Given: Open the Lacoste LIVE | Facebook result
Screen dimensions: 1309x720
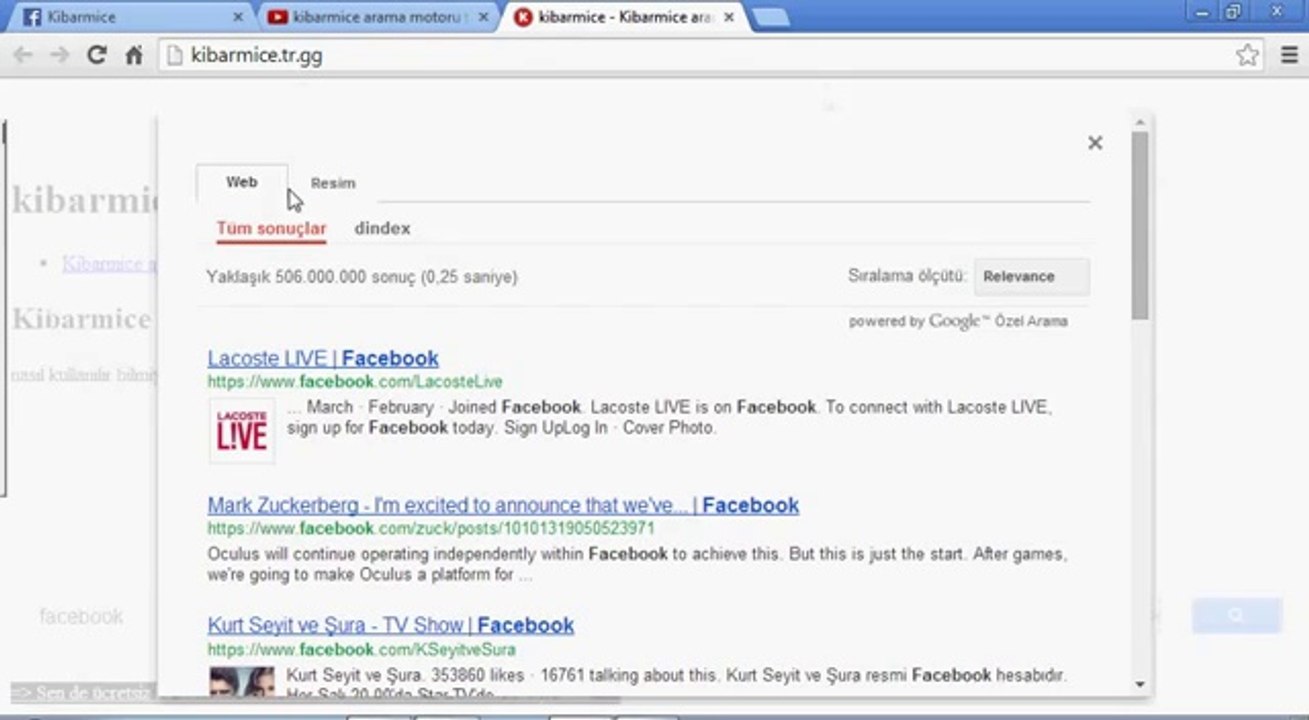Looking at the screenshot, I should click(x=323, y=358).
